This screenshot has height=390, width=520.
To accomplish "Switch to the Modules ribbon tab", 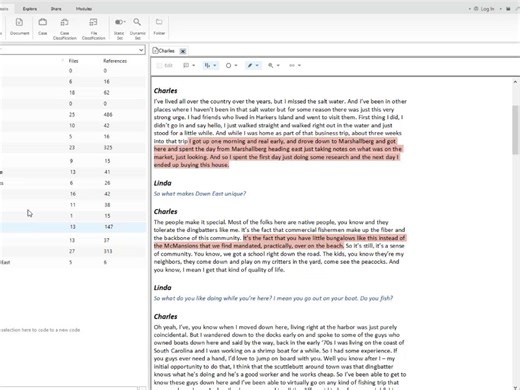I will (x=84, y=9).
